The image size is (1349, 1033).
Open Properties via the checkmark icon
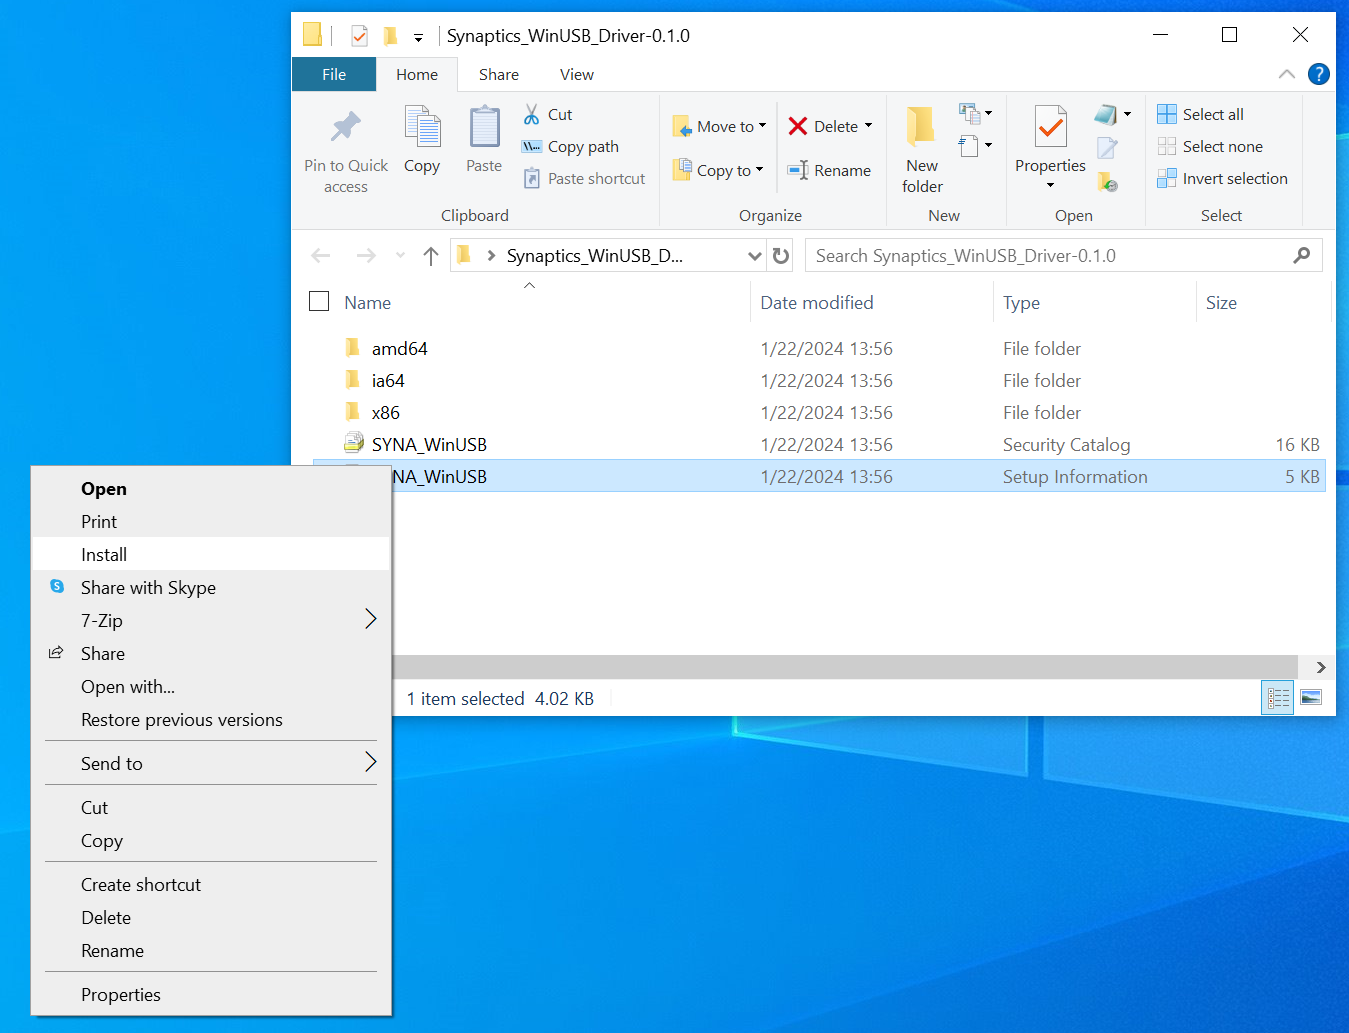point(1050,128)
